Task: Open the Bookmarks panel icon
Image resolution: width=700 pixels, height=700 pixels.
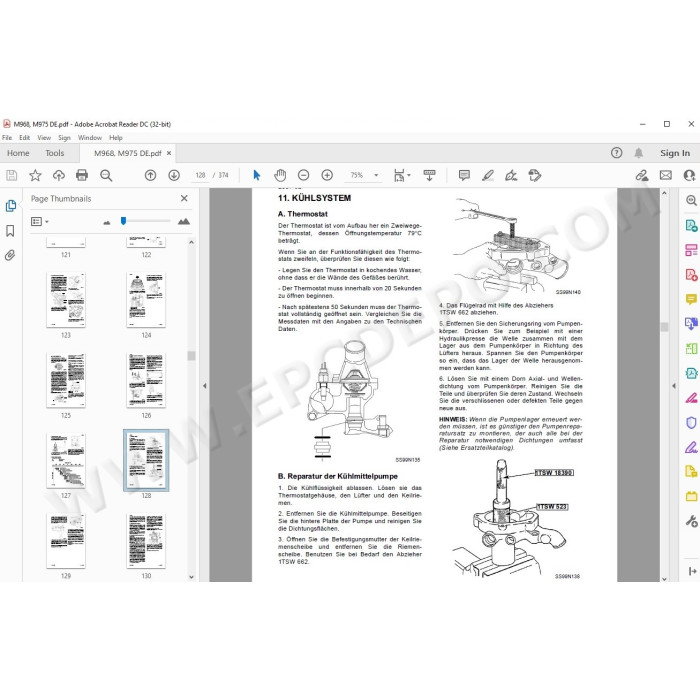Action: (x=10, y=230)
